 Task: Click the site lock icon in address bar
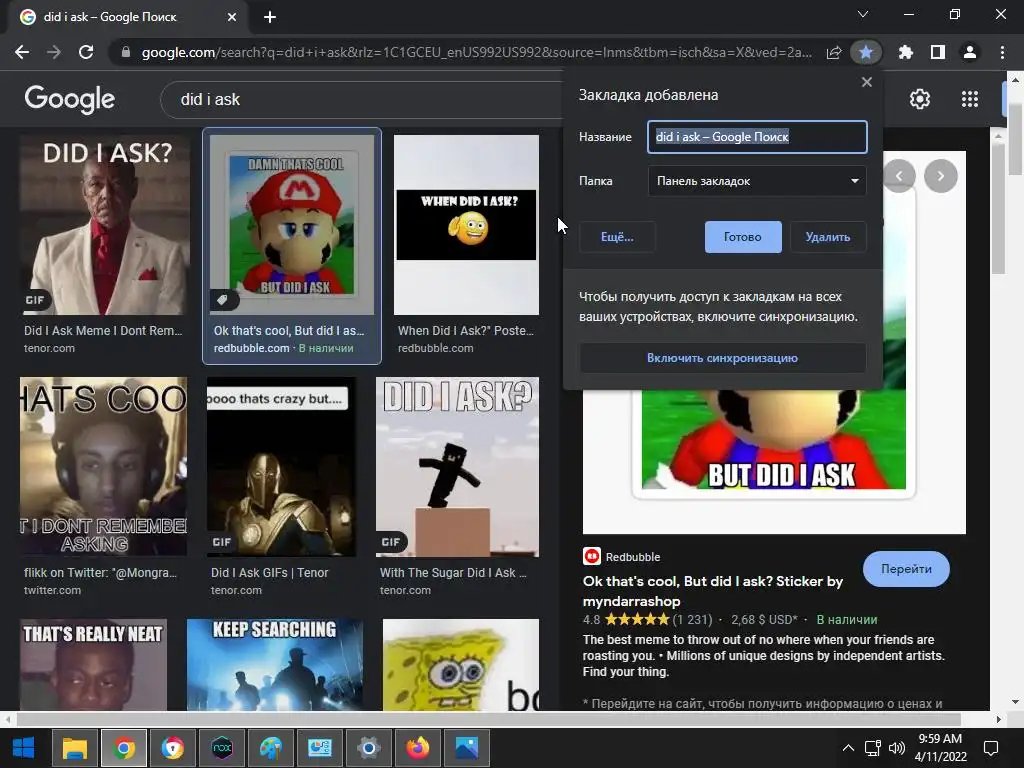point(126,52)
